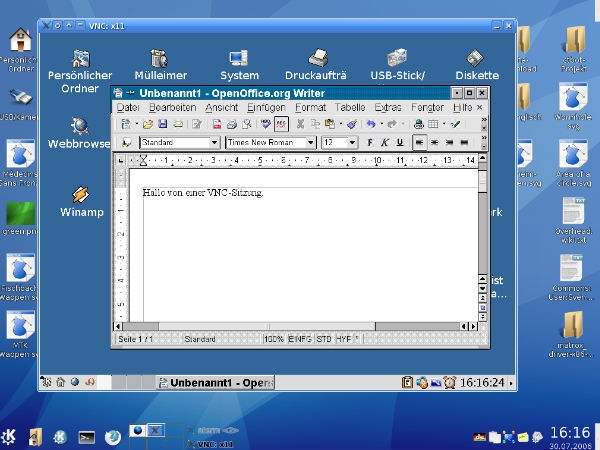Export directly as PDF icon

(x=217, y=124)
